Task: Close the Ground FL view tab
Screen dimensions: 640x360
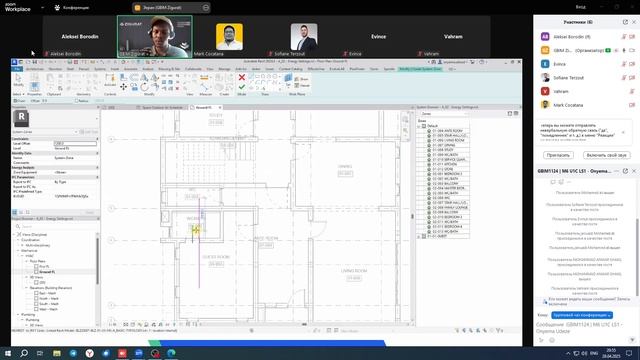Action: 220,108
